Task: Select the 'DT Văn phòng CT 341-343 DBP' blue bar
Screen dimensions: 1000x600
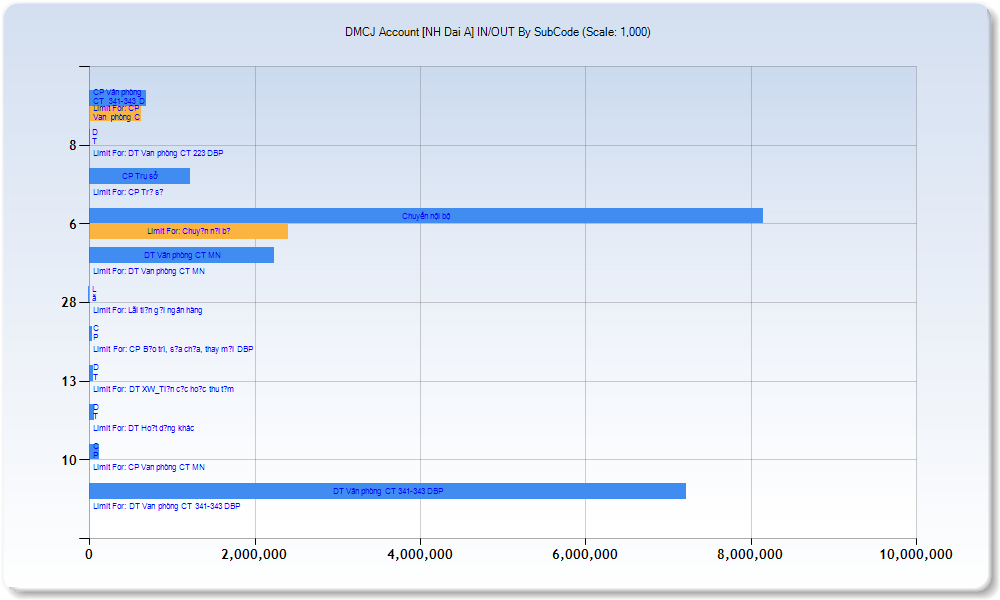Action: click(x=387, y=491)
